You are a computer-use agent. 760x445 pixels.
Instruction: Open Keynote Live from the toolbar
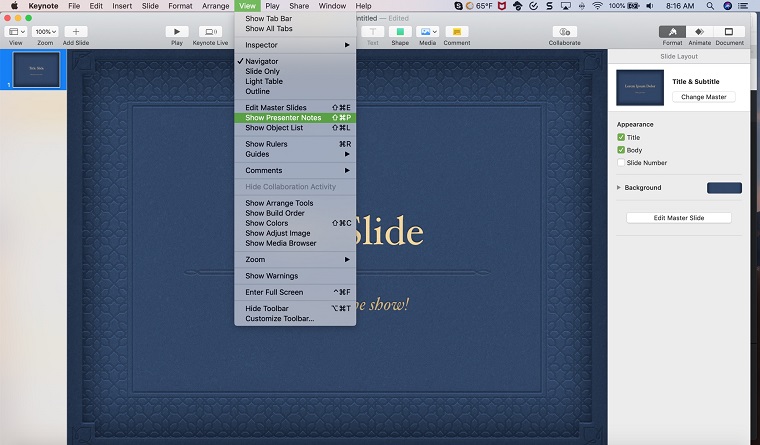tap(210, 32)
